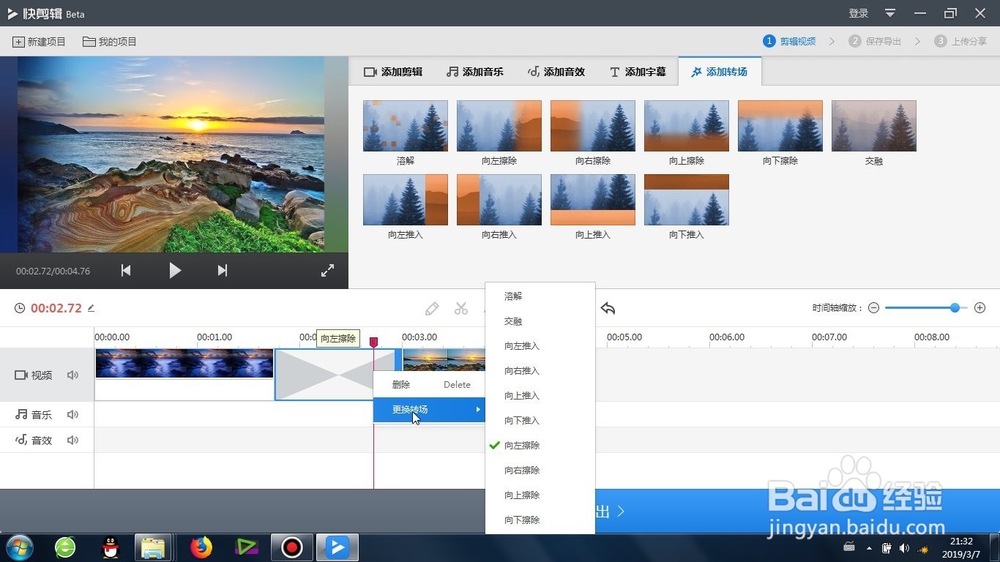The image size is (1000, 562).
Task: Go to step 1 剪辑视频
Action: click(x=790, y=41)
